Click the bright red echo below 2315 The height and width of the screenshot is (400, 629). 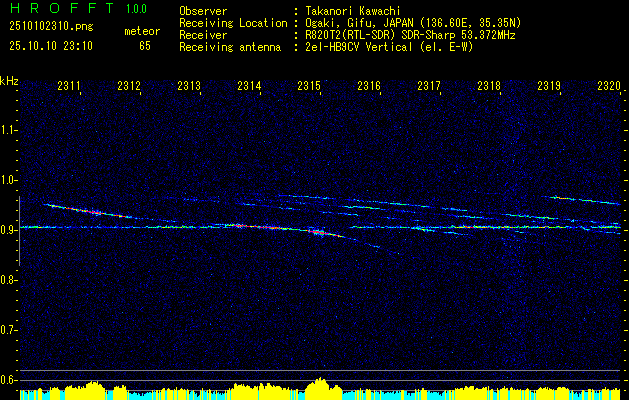click(318, 232)
